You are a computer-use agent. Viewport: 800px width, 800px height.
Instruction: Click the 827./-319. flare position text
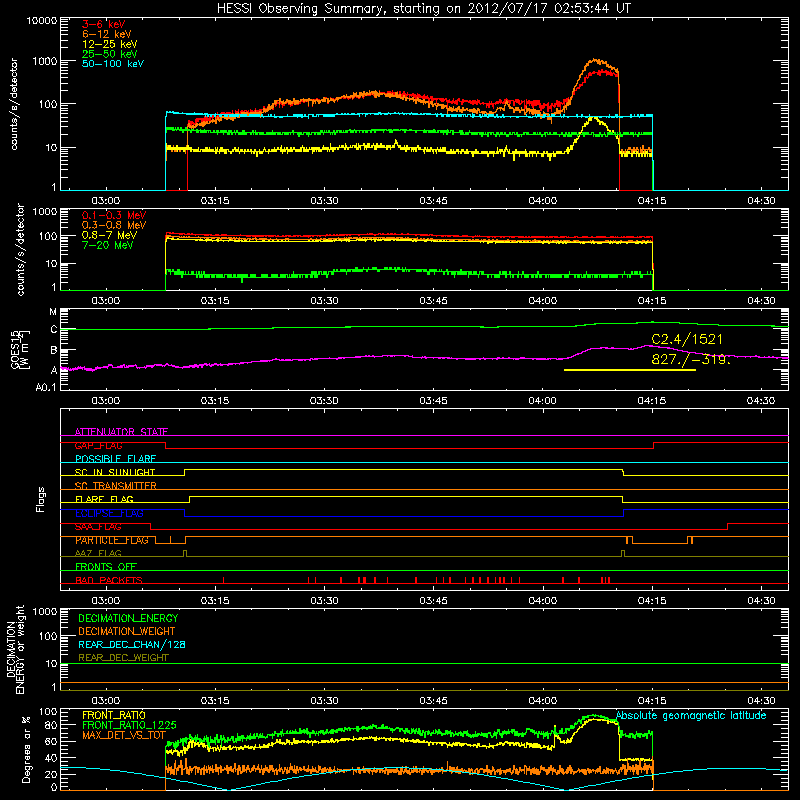[690, 359]
